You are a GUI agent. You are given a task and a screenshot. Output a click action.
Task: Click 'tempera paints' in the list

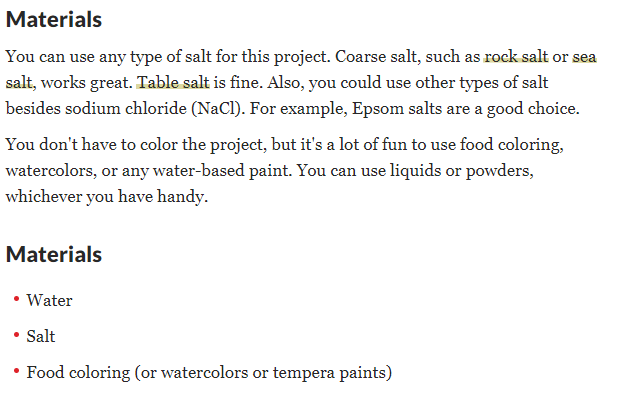point(332,373)
